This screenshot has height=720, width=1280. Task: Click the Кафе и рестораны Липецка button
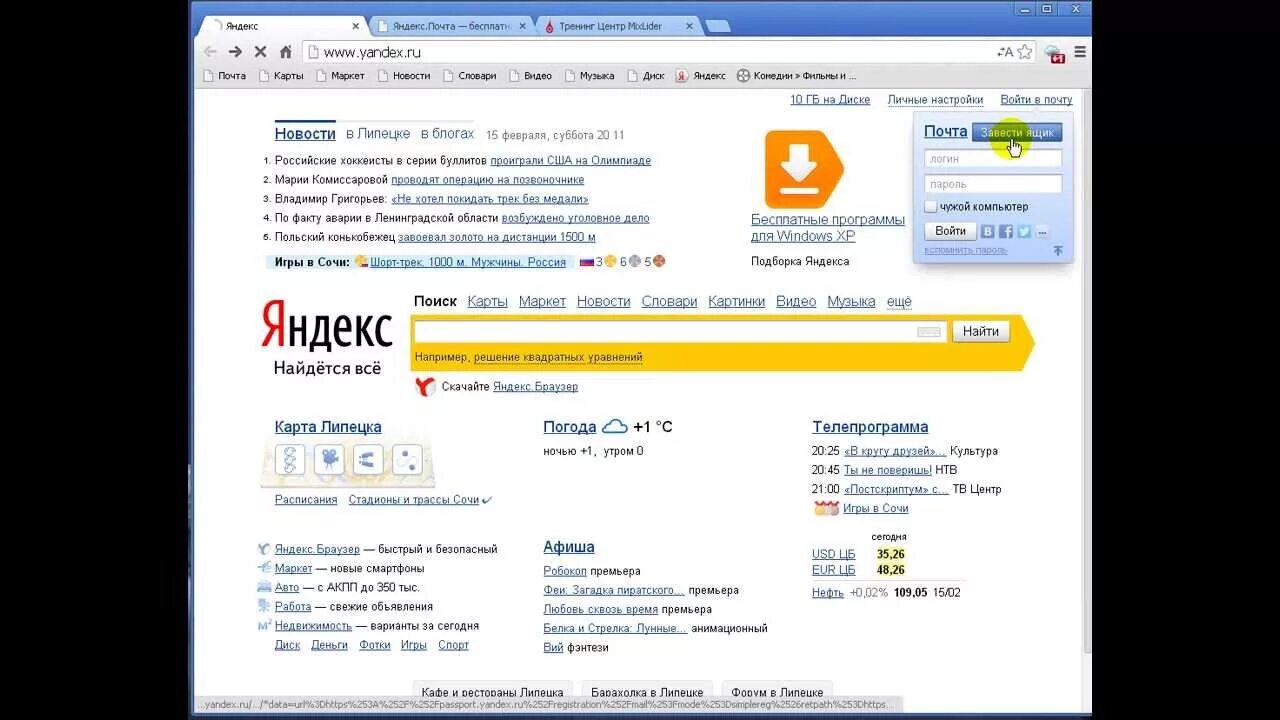point(492,692)
